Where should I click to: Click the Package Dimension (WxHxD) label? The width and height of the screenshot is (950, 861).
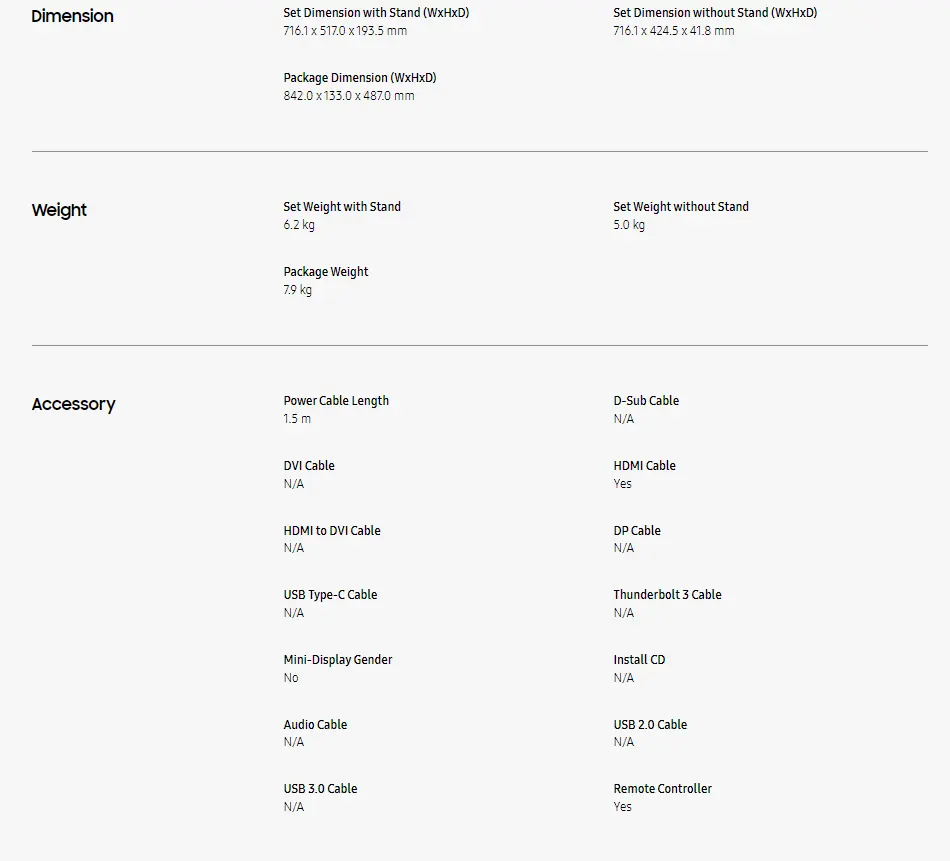[359, 78]
